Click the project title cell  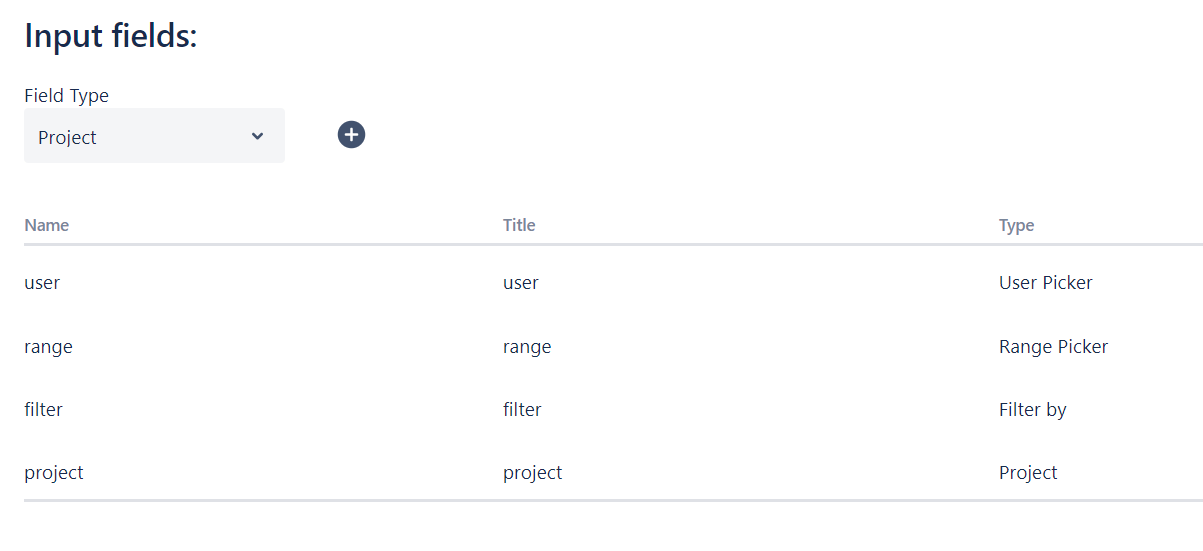pos(533,473)
